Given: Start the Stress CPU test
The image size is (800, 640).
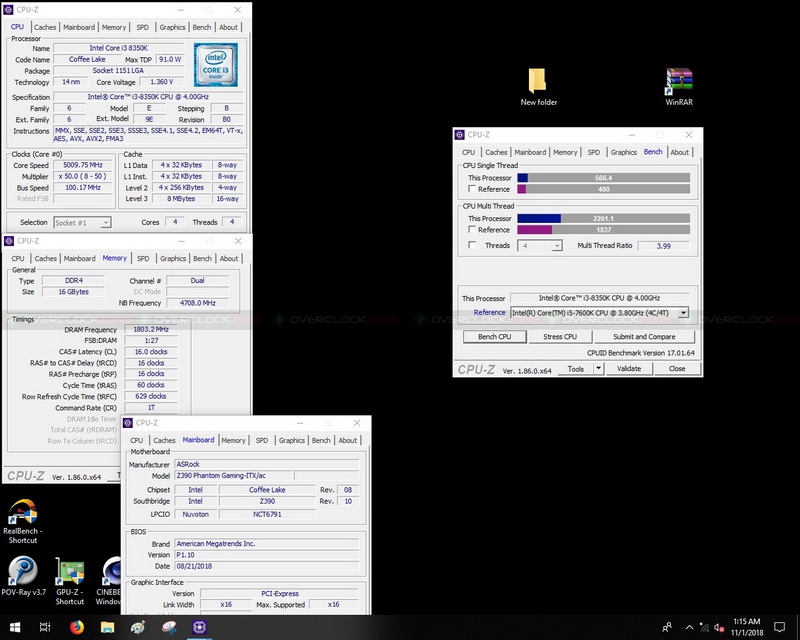Looking at the screenshot, I should click(x=560, y=337).
